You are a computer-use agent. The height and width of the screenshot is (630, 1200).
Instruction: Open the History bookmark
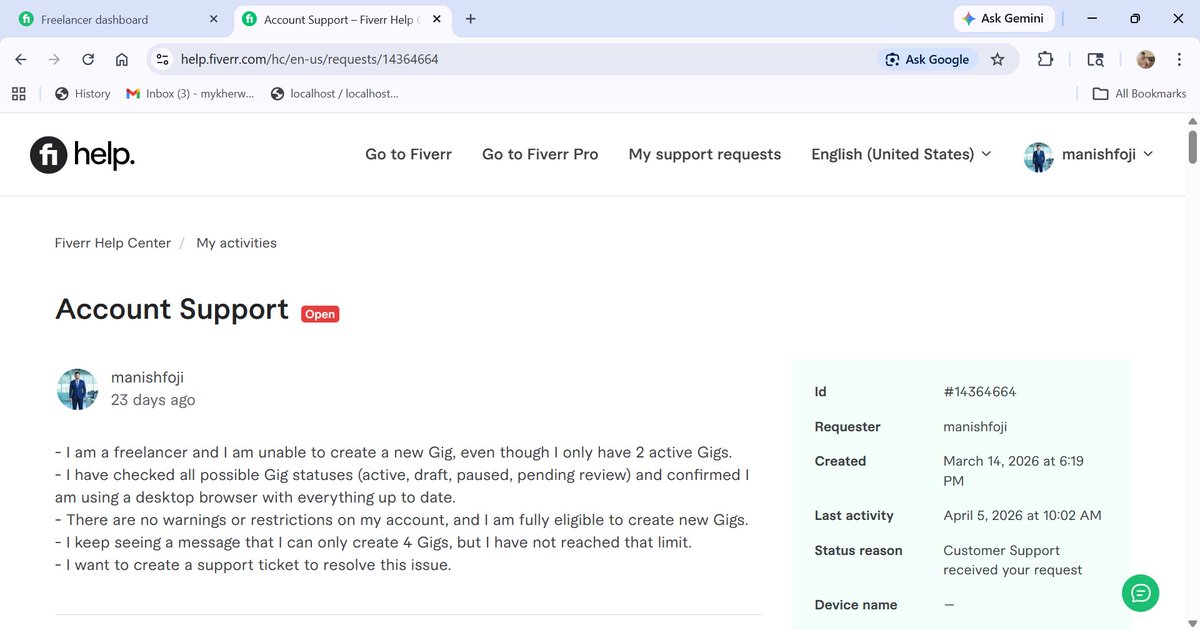pyautogui.click(x=82, y=93)
